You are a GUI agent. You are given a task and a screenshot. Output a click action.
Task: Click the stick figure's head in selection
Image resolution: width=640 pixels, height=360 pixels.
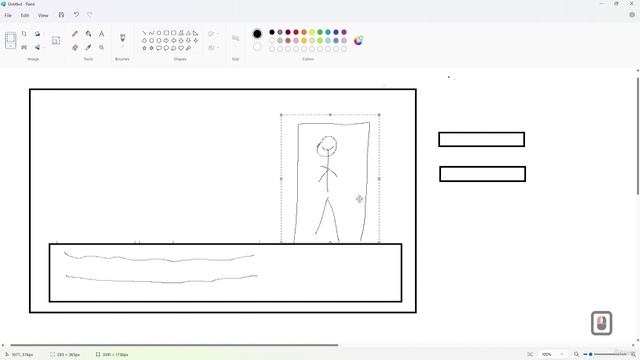coord(327,147)
